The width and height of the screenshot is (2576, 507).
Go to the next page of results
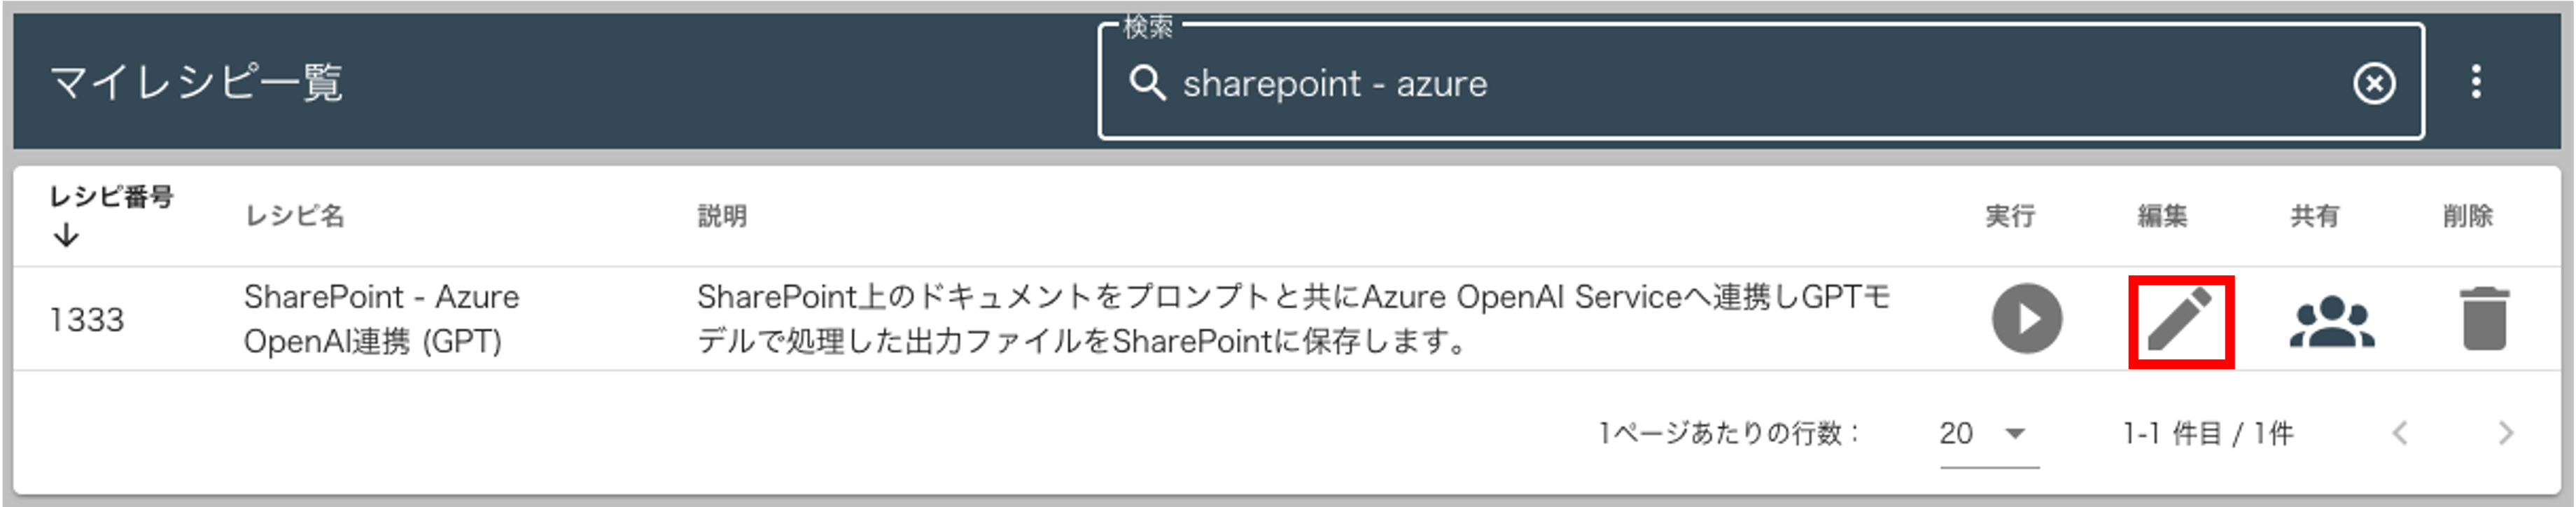[2505, 433]
